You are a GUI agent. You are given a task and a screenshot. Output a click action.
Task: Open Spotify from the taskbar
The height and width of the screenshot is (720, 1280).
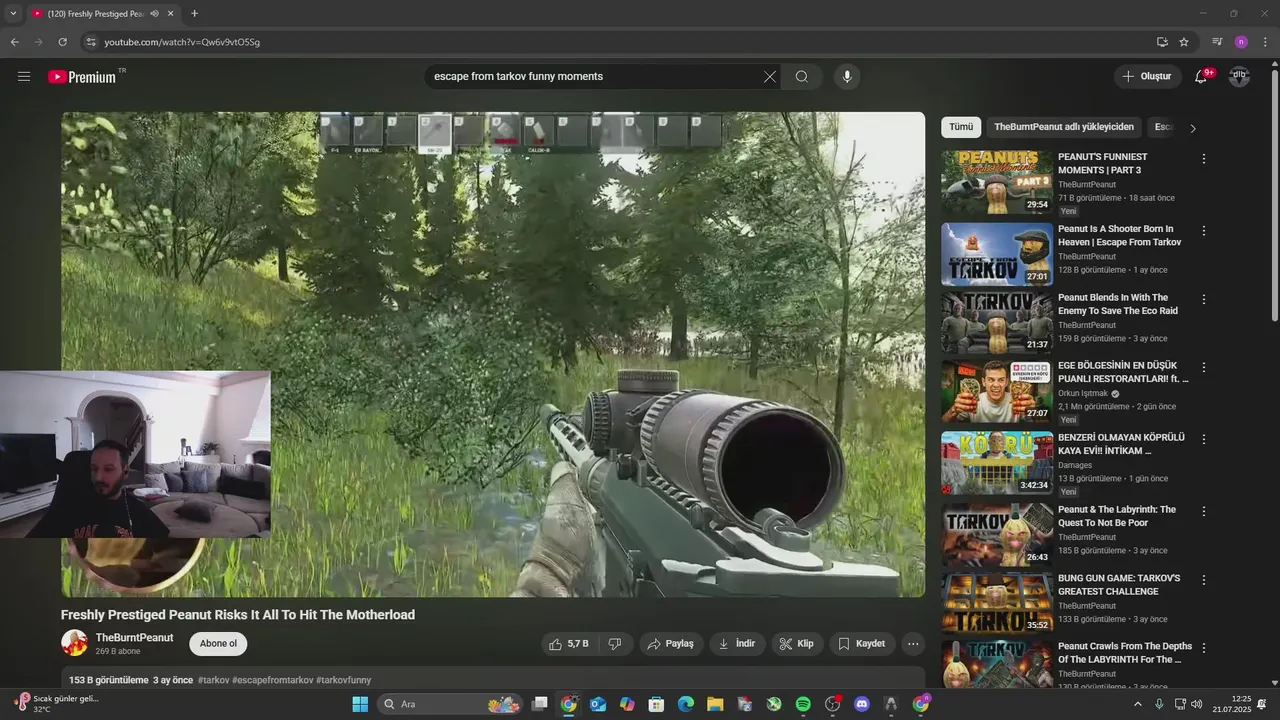[803, 704]
